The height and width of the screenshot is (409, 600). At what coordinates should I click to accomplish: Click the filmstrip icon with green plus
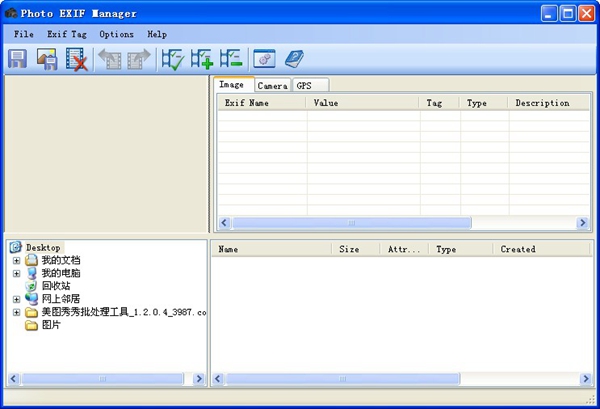202,60
